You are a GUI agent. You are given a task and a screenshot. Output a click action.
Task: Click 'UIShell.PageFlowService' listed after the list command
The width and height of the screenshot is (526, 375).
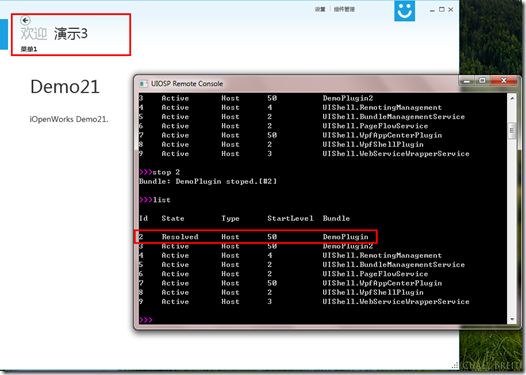point(375,274)
